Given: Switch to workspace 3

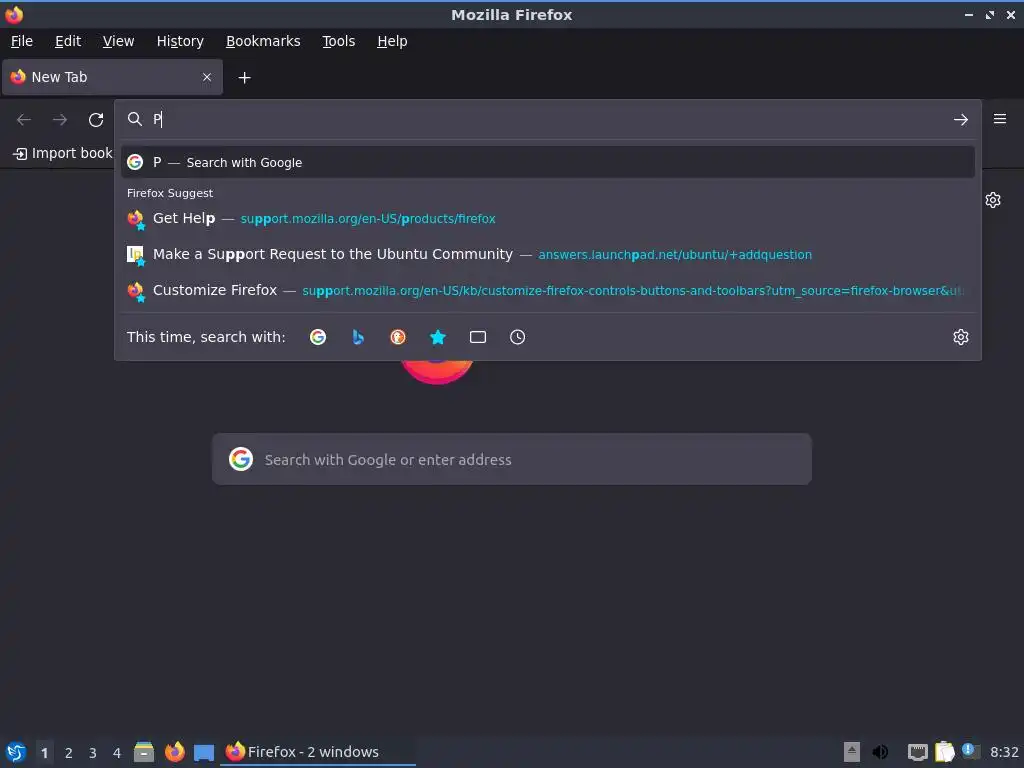Looking at the screenshot, I should 93,752.
